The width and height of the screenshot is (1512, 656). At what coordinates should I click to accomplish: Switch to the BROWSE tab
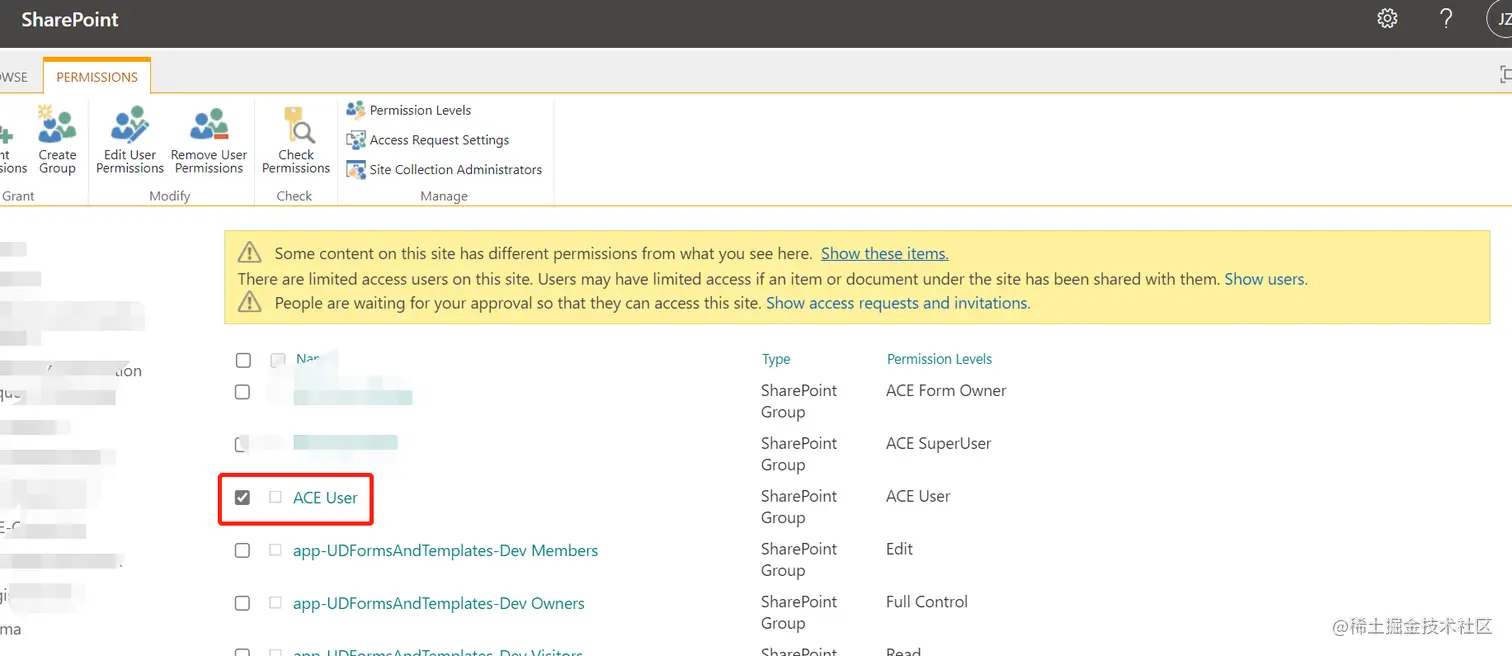pyautogui.click(x=13, y=76)
